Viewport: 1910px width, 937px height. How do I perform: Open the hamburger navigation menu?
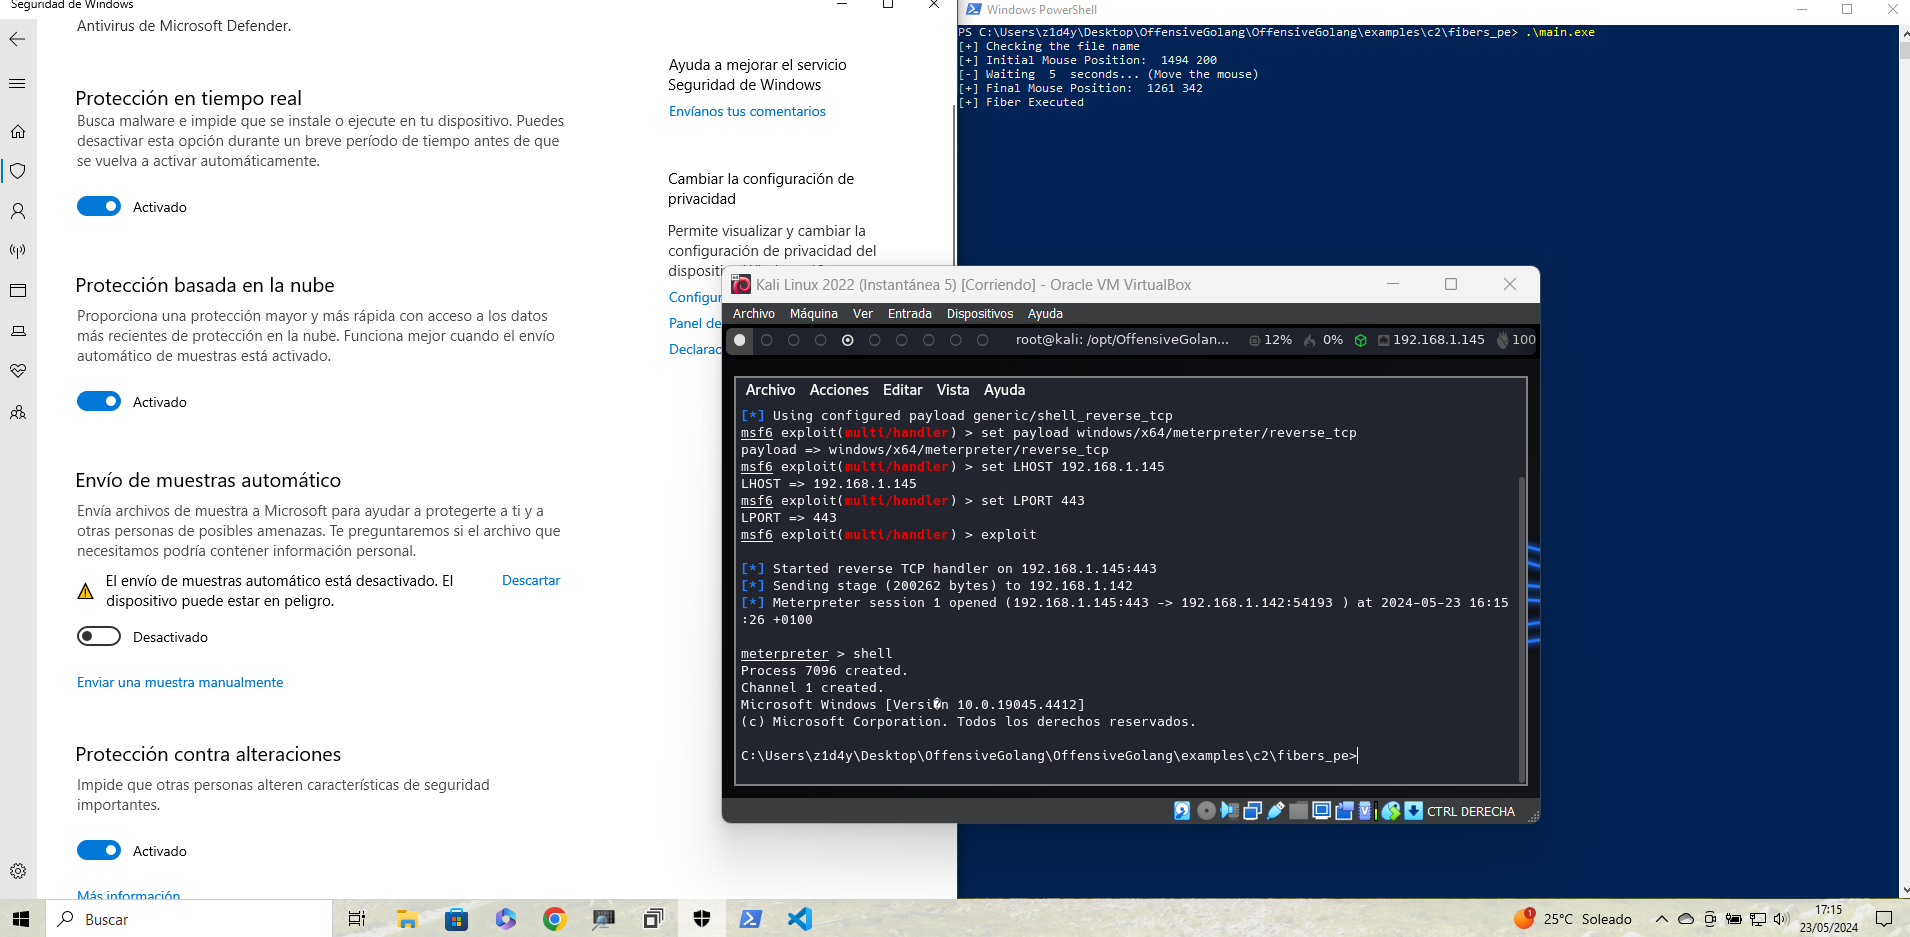click(17, 83)
